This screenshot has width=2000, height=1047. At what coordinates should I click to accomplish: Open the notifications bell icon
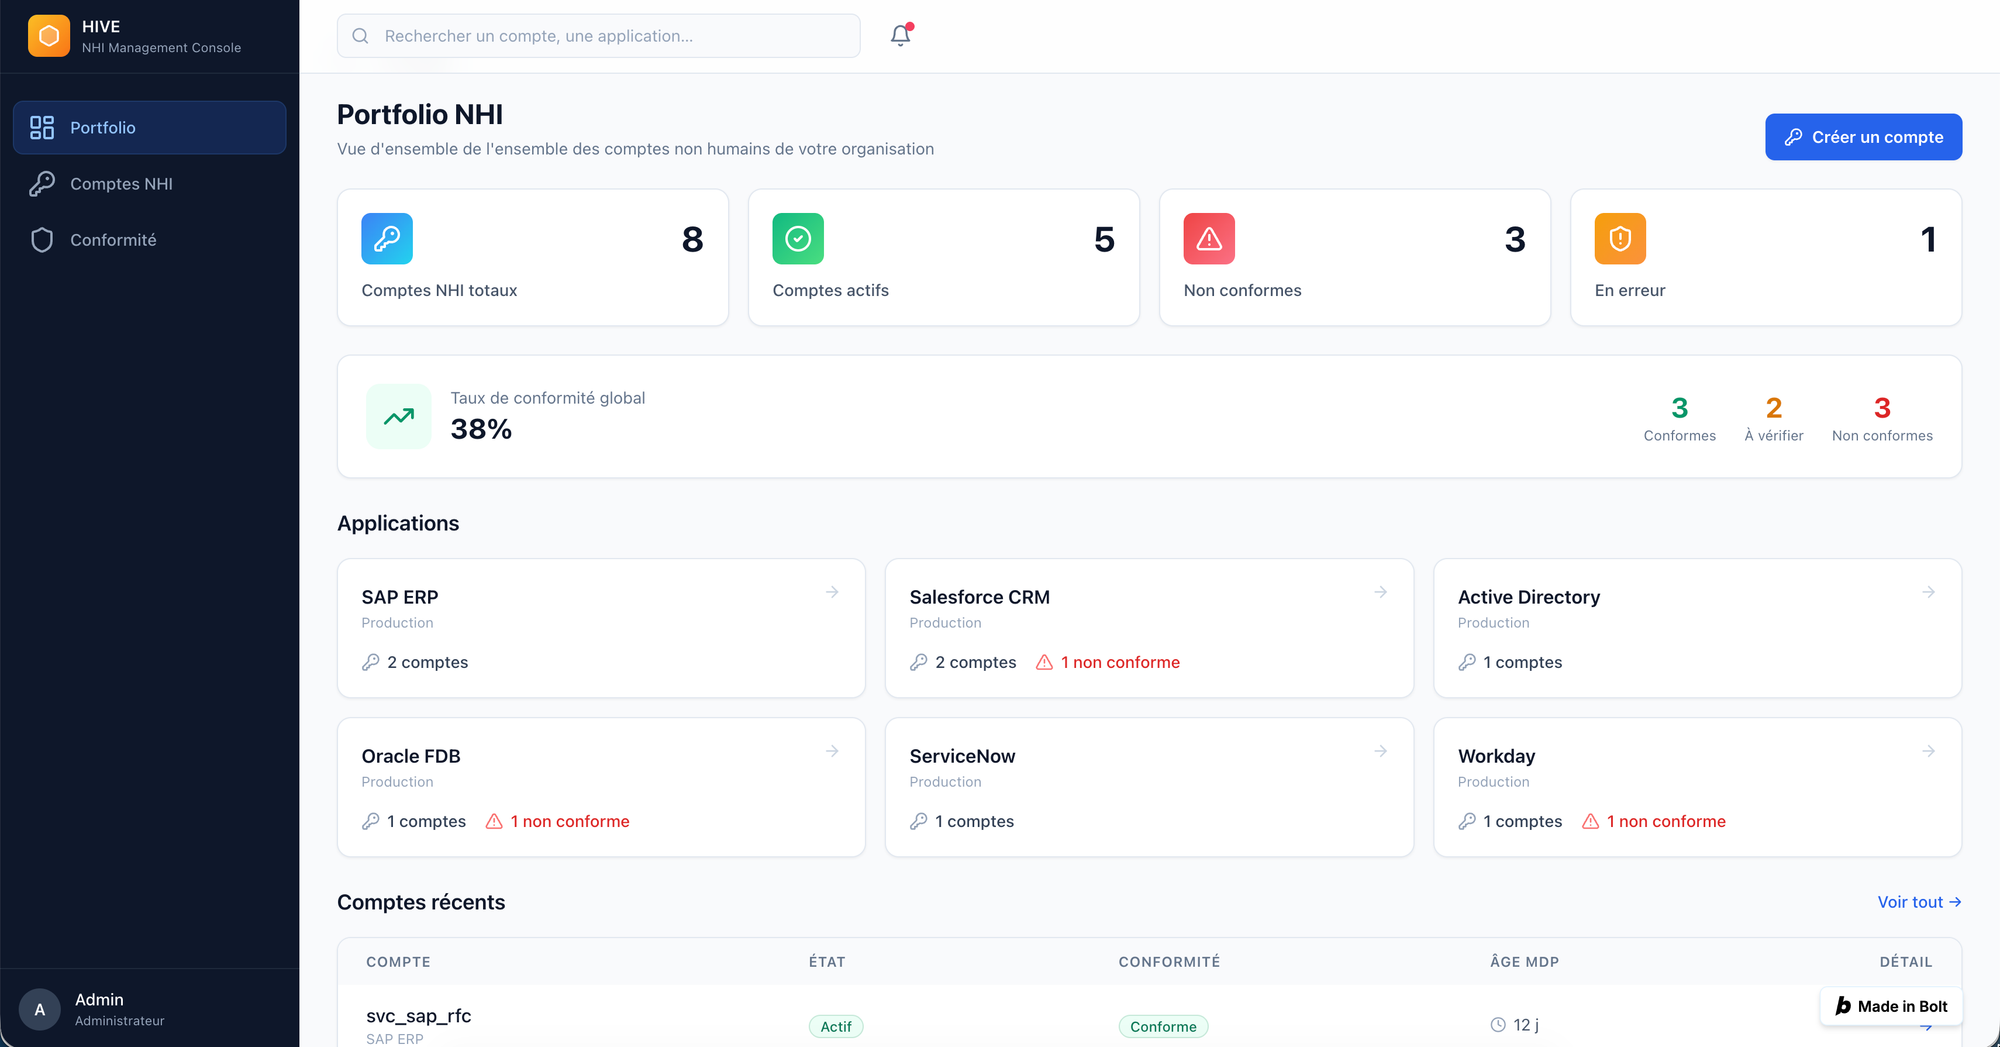coord(901,35)
